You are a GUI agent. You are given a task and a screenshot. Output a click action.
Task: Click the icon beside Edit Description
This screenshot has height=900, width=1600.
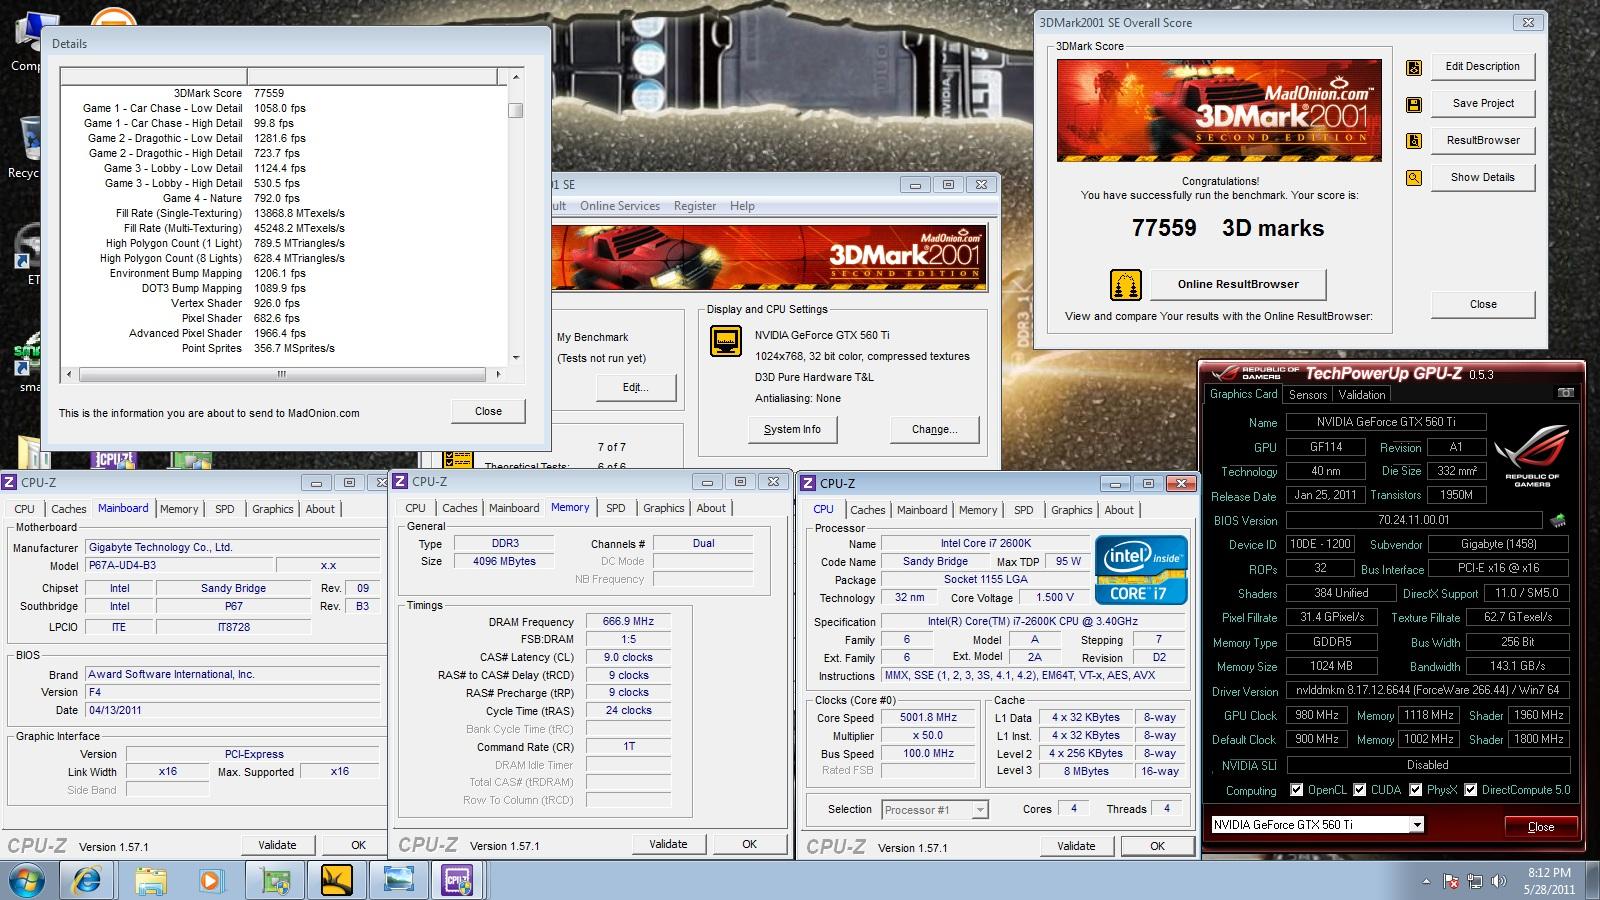click(x=1414, y=67)
